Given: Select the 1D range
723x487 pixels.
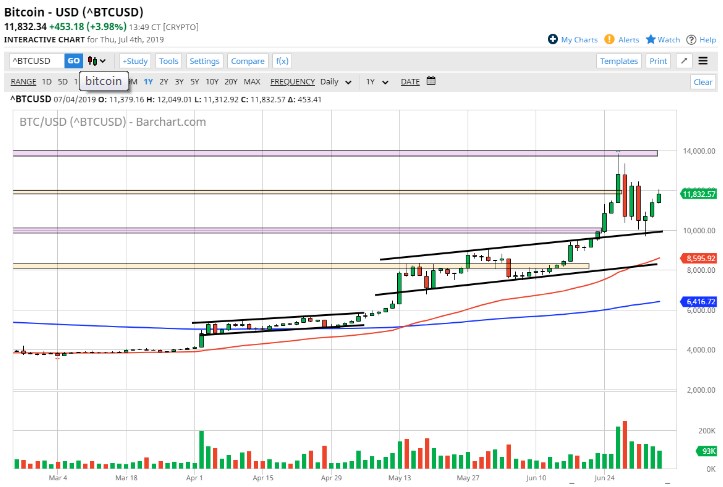Looking at the screenshot, I should tap(47, 82).
